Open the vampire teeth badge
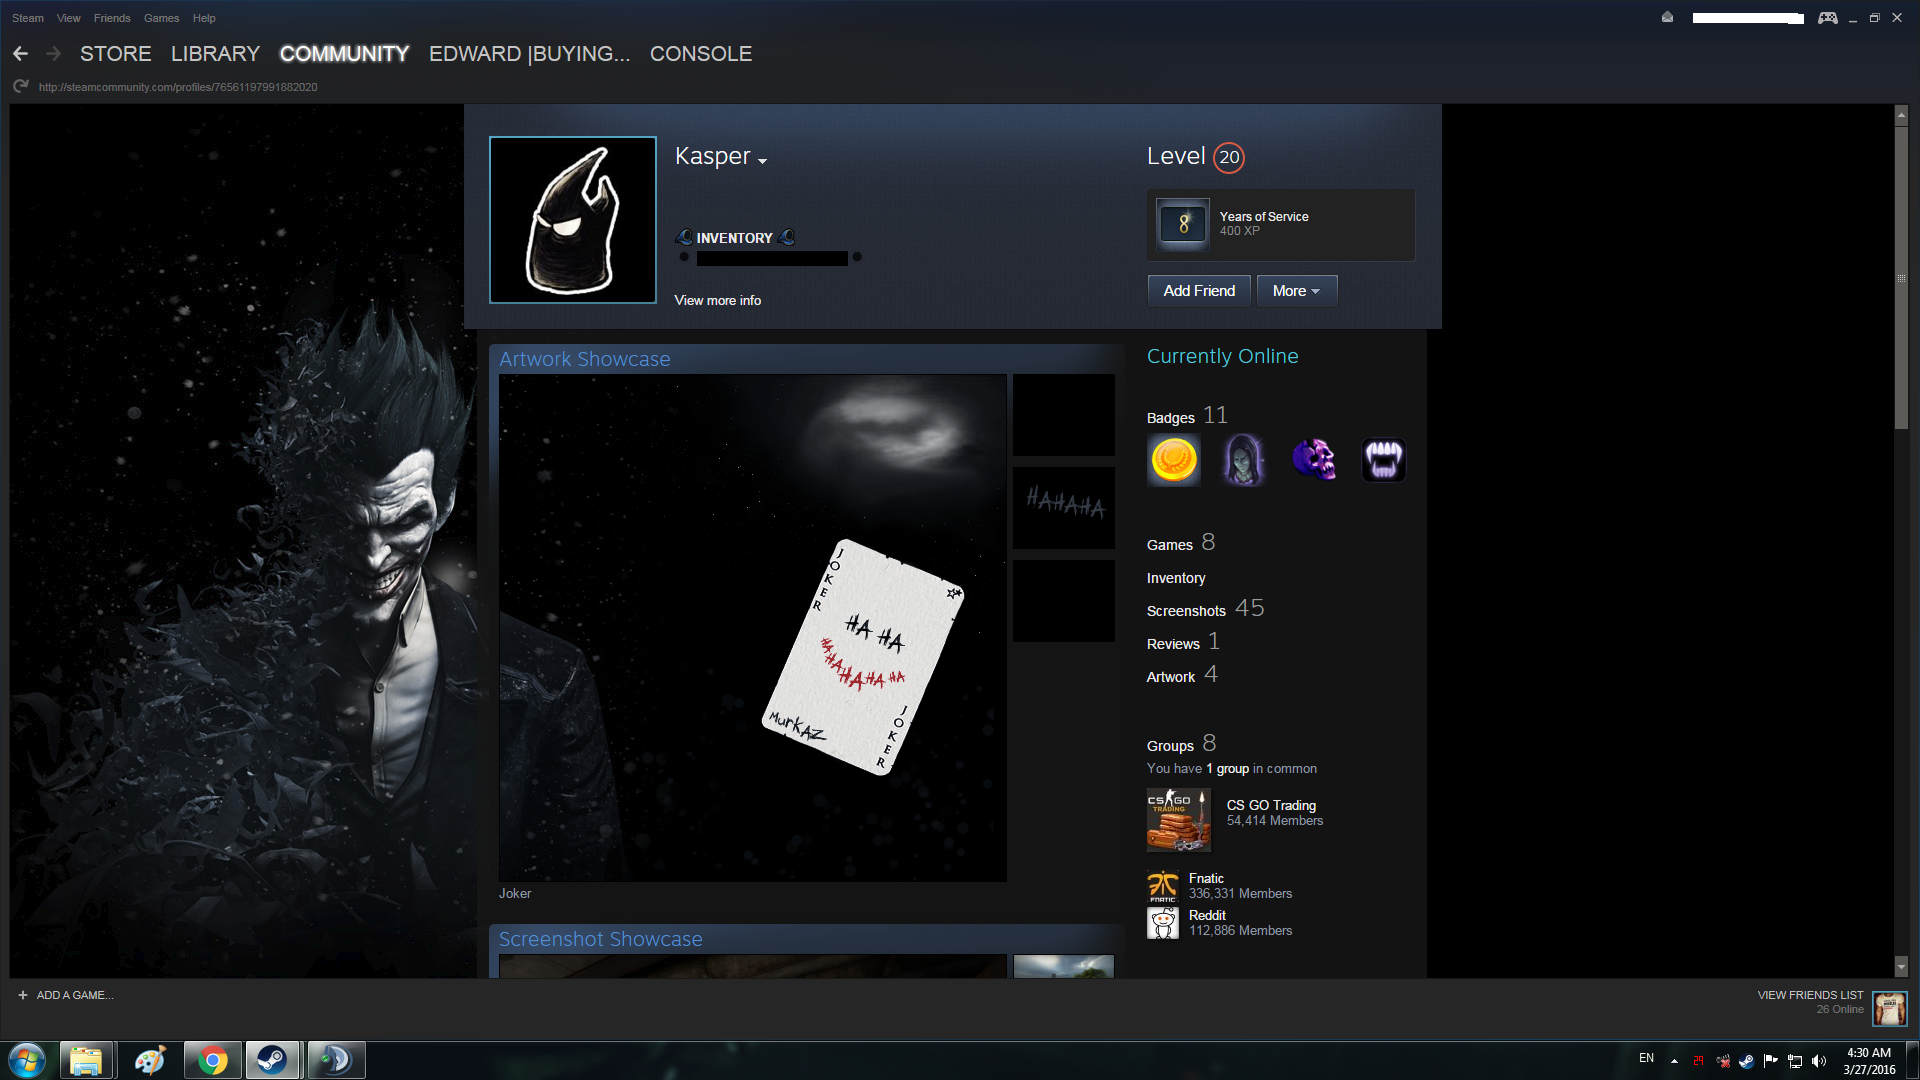Image resolution: width=1920 pixels, height=1080 pixels. 1384,461
